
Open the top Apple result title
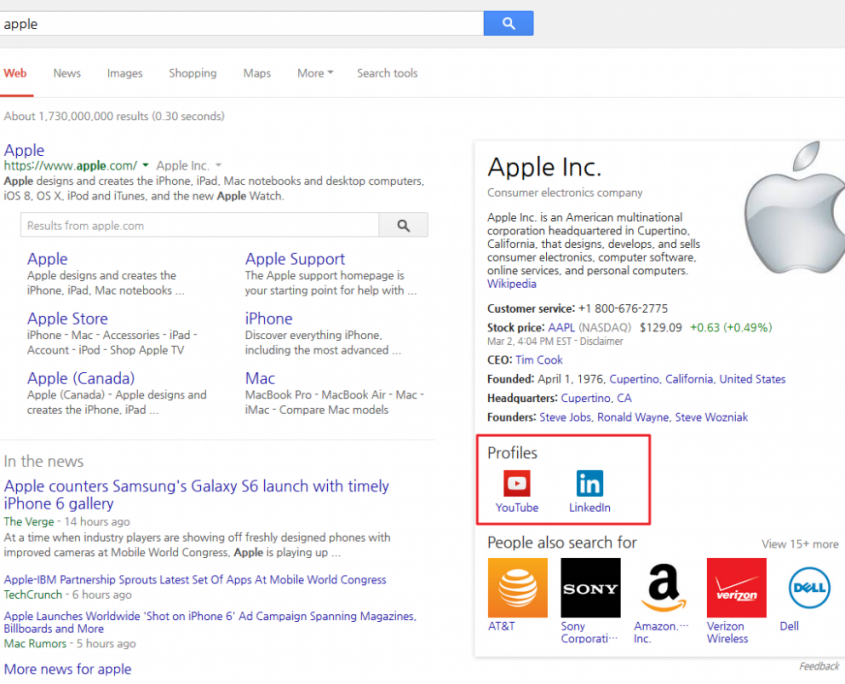coord(24,150)
